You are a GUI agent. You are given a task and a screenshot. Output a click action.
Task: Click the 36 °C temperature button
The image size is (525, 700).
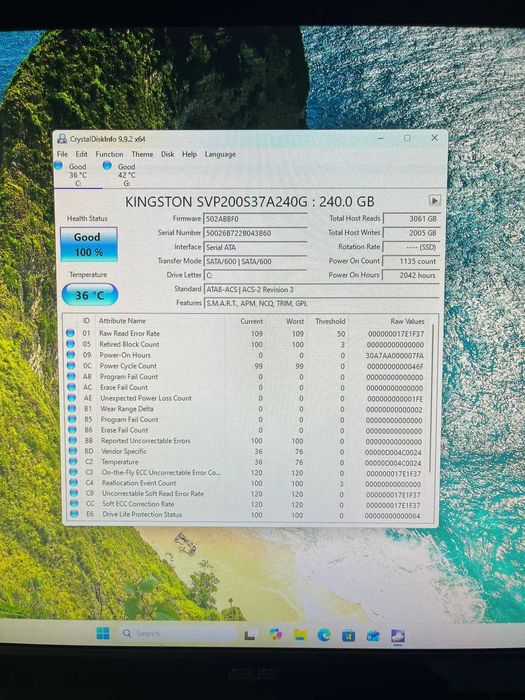tap(90, 295)
